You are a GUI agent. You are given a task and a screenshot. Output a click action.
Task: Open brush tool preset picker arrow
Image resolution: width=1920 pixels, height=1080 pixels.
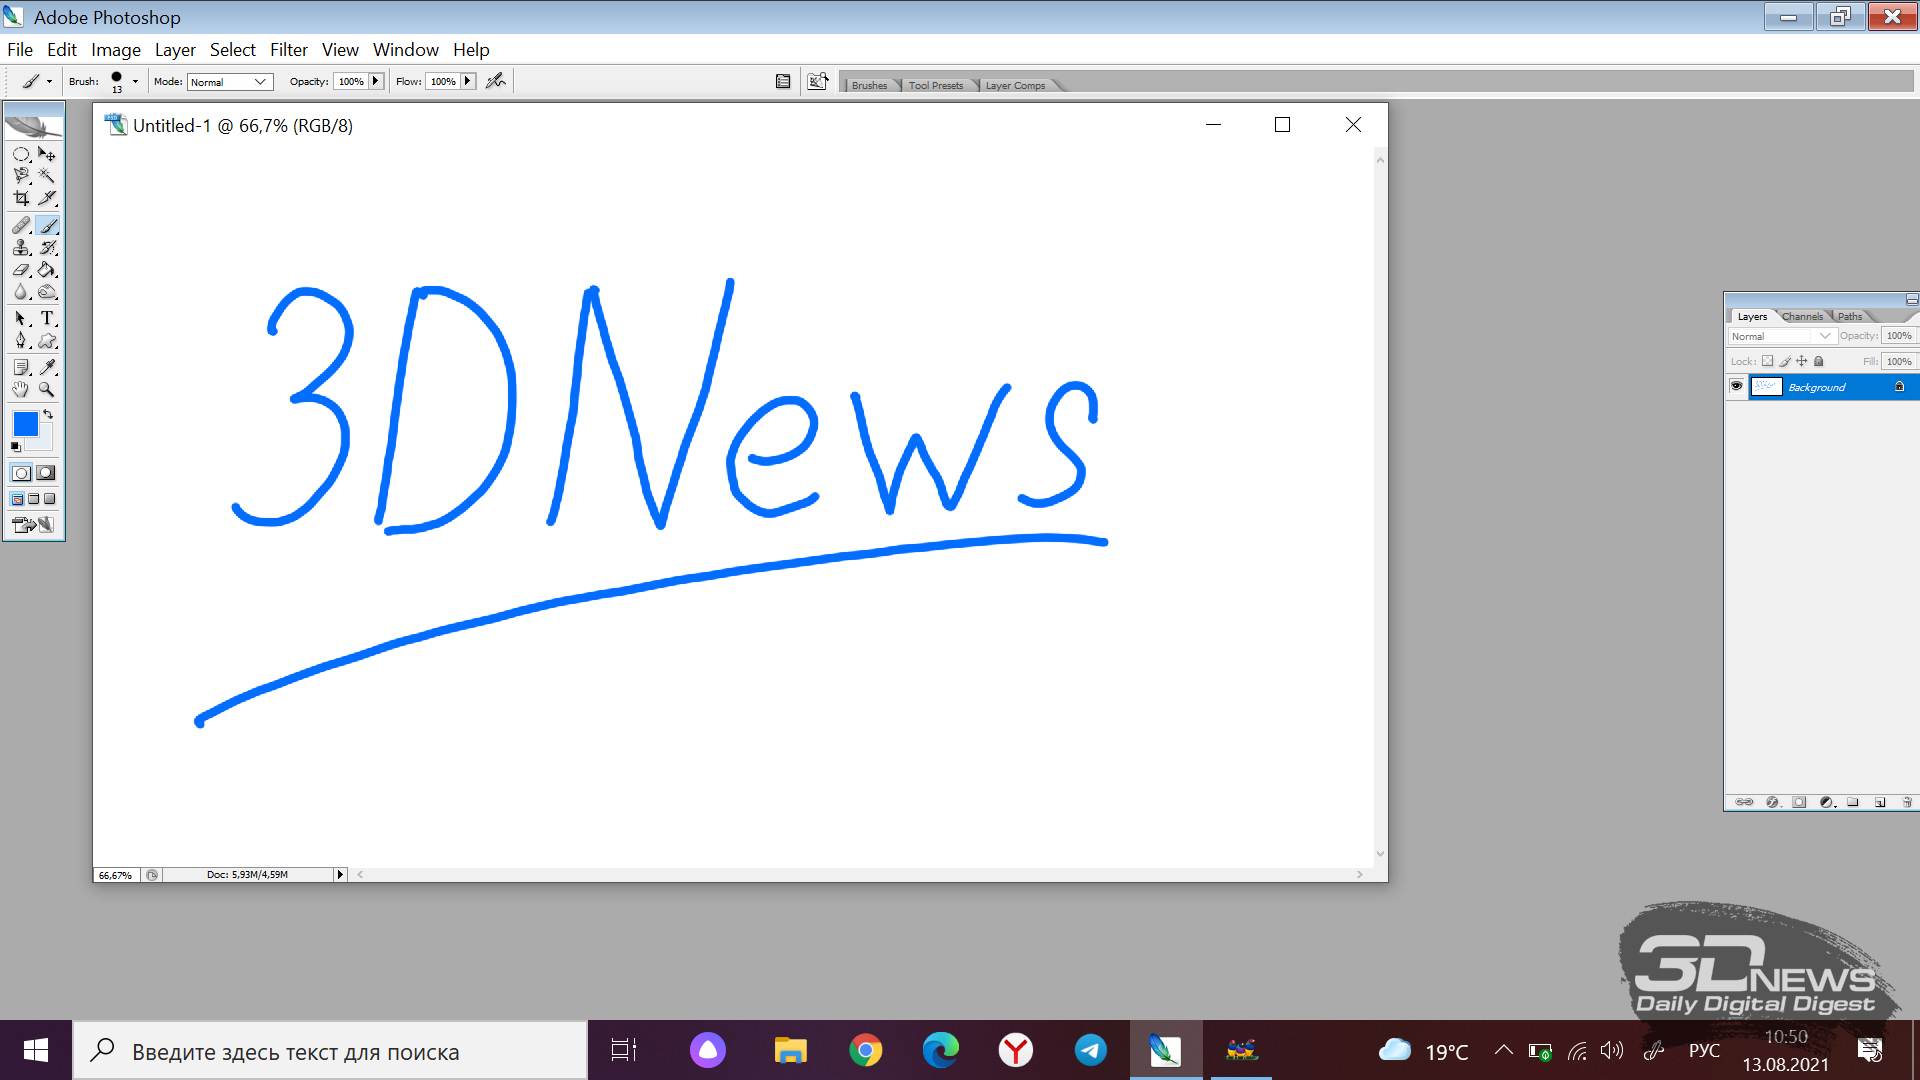[x=49, y=82]
